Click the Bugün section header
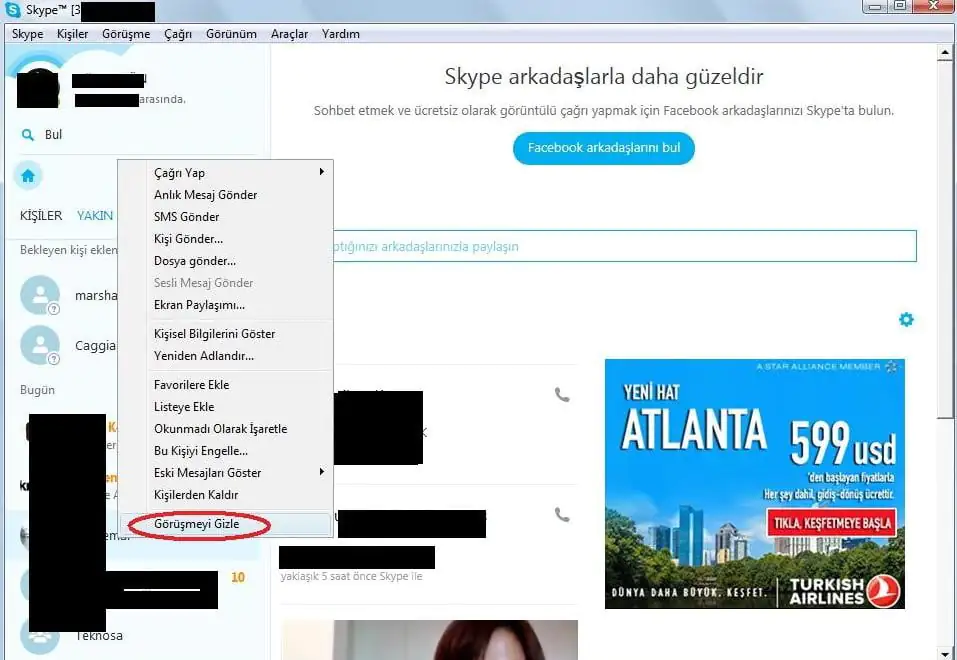The image size is (957, 660). pyautogui.click(x=37, y=390)
